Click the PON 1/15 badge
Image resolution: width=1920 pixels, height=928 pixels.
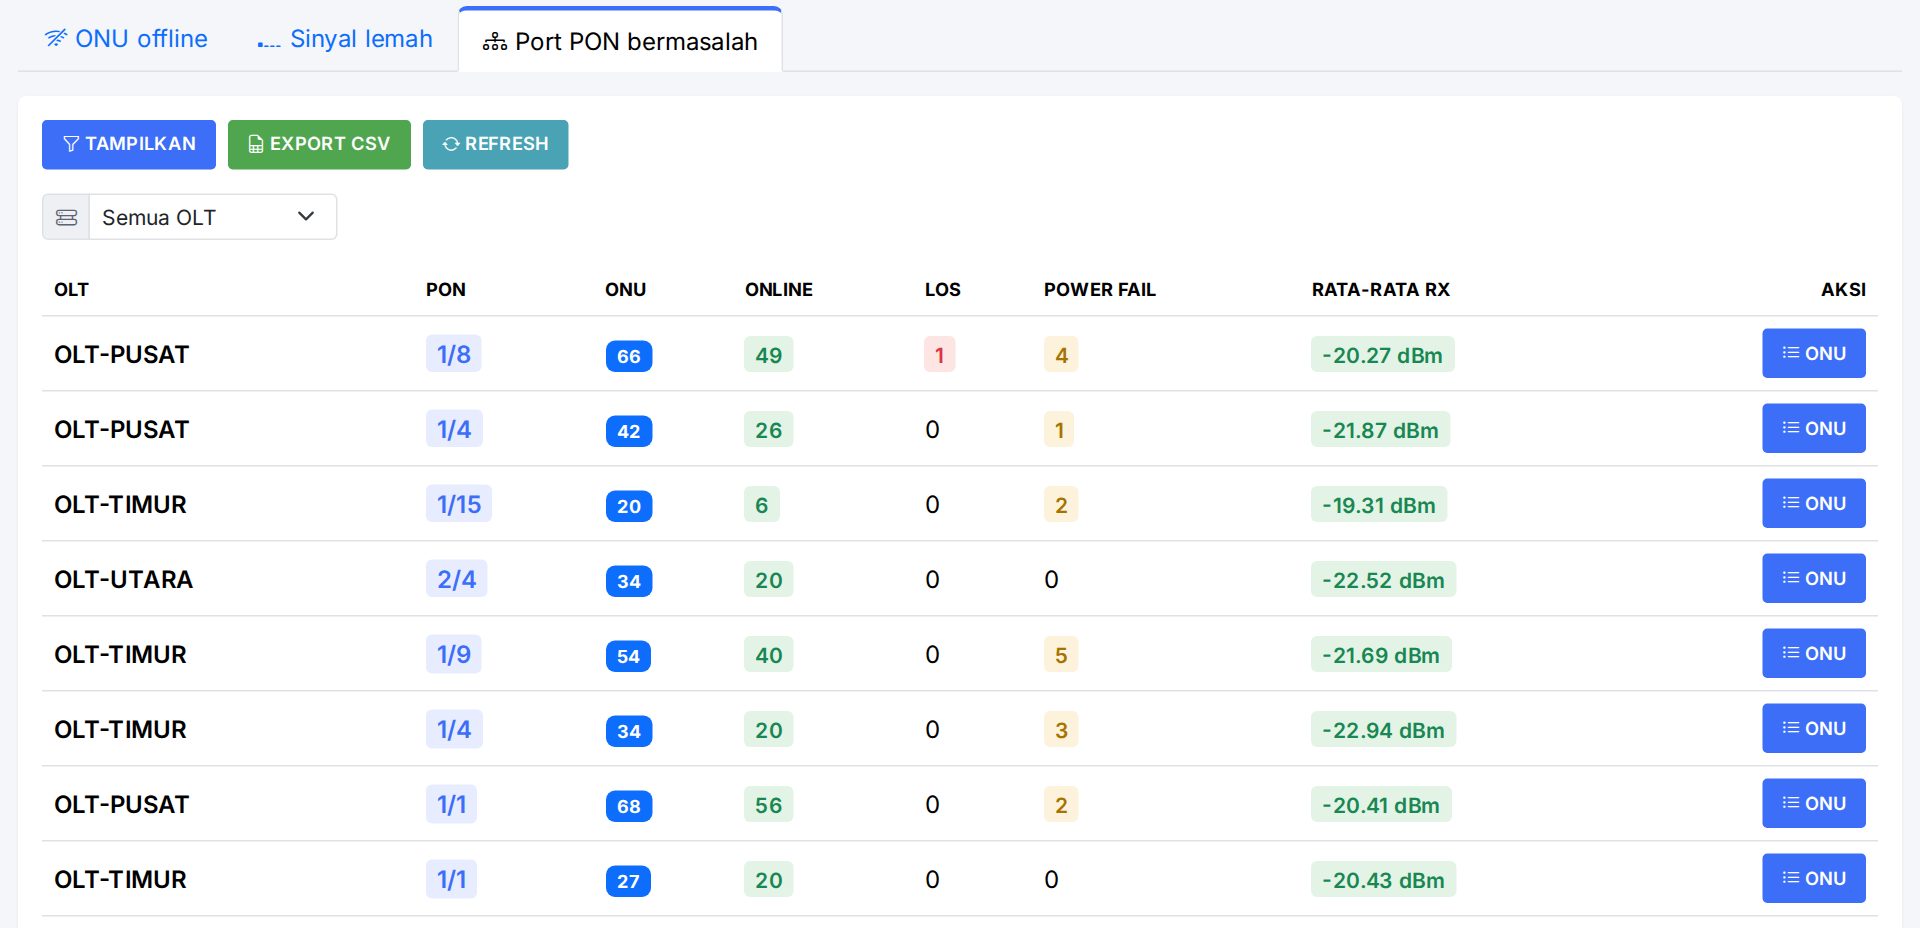click(459, 504)
